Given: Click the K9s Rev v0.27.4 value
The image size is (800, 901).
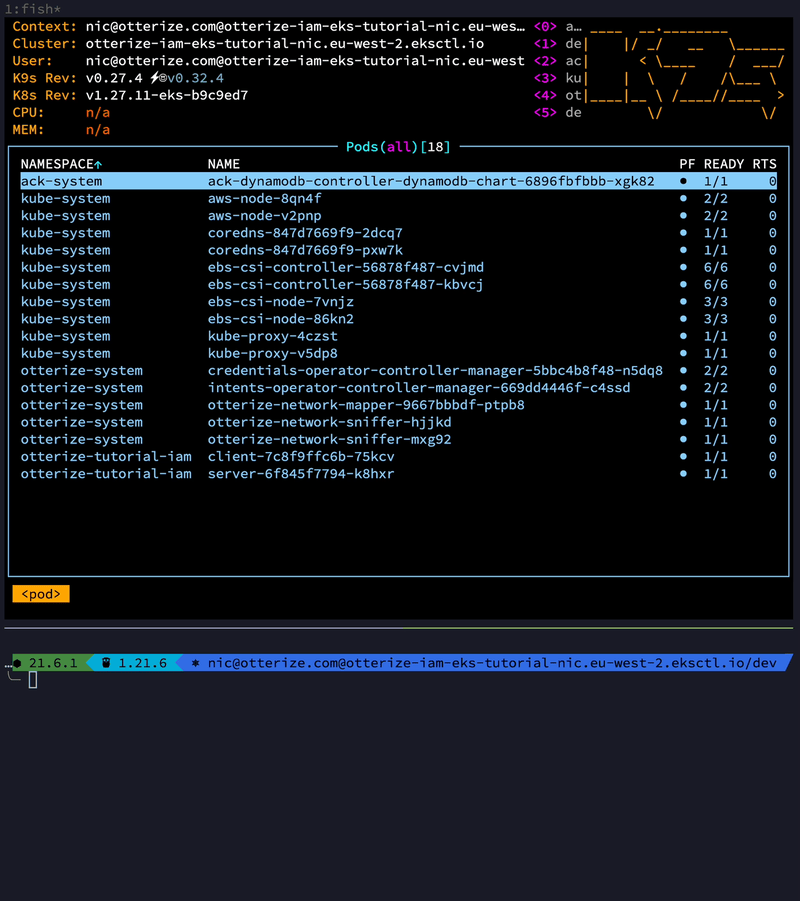Looking at the screenshot, I should pos(114,78).
